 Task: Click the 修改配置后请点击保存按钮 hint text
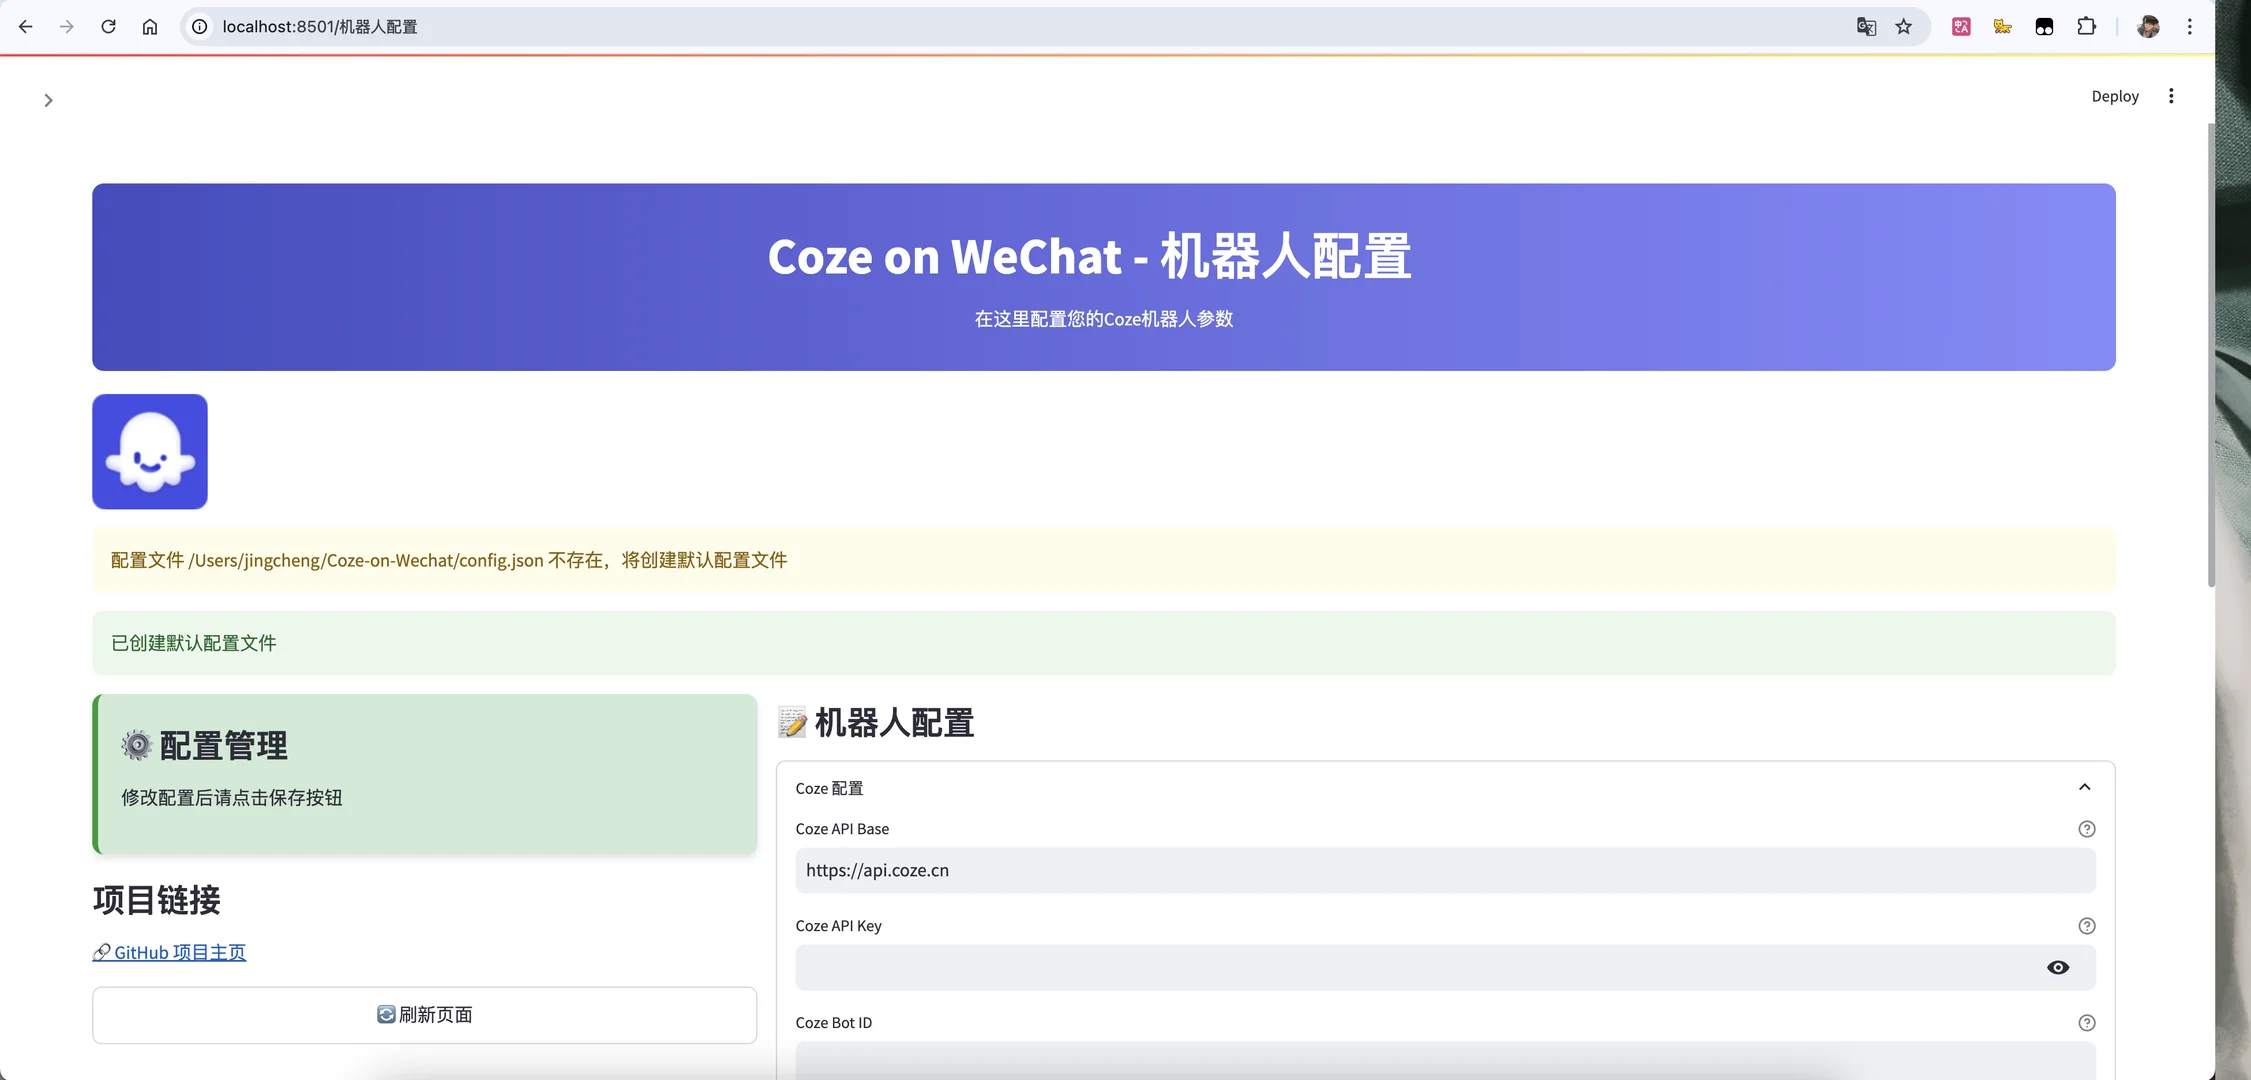coord(232,798)
